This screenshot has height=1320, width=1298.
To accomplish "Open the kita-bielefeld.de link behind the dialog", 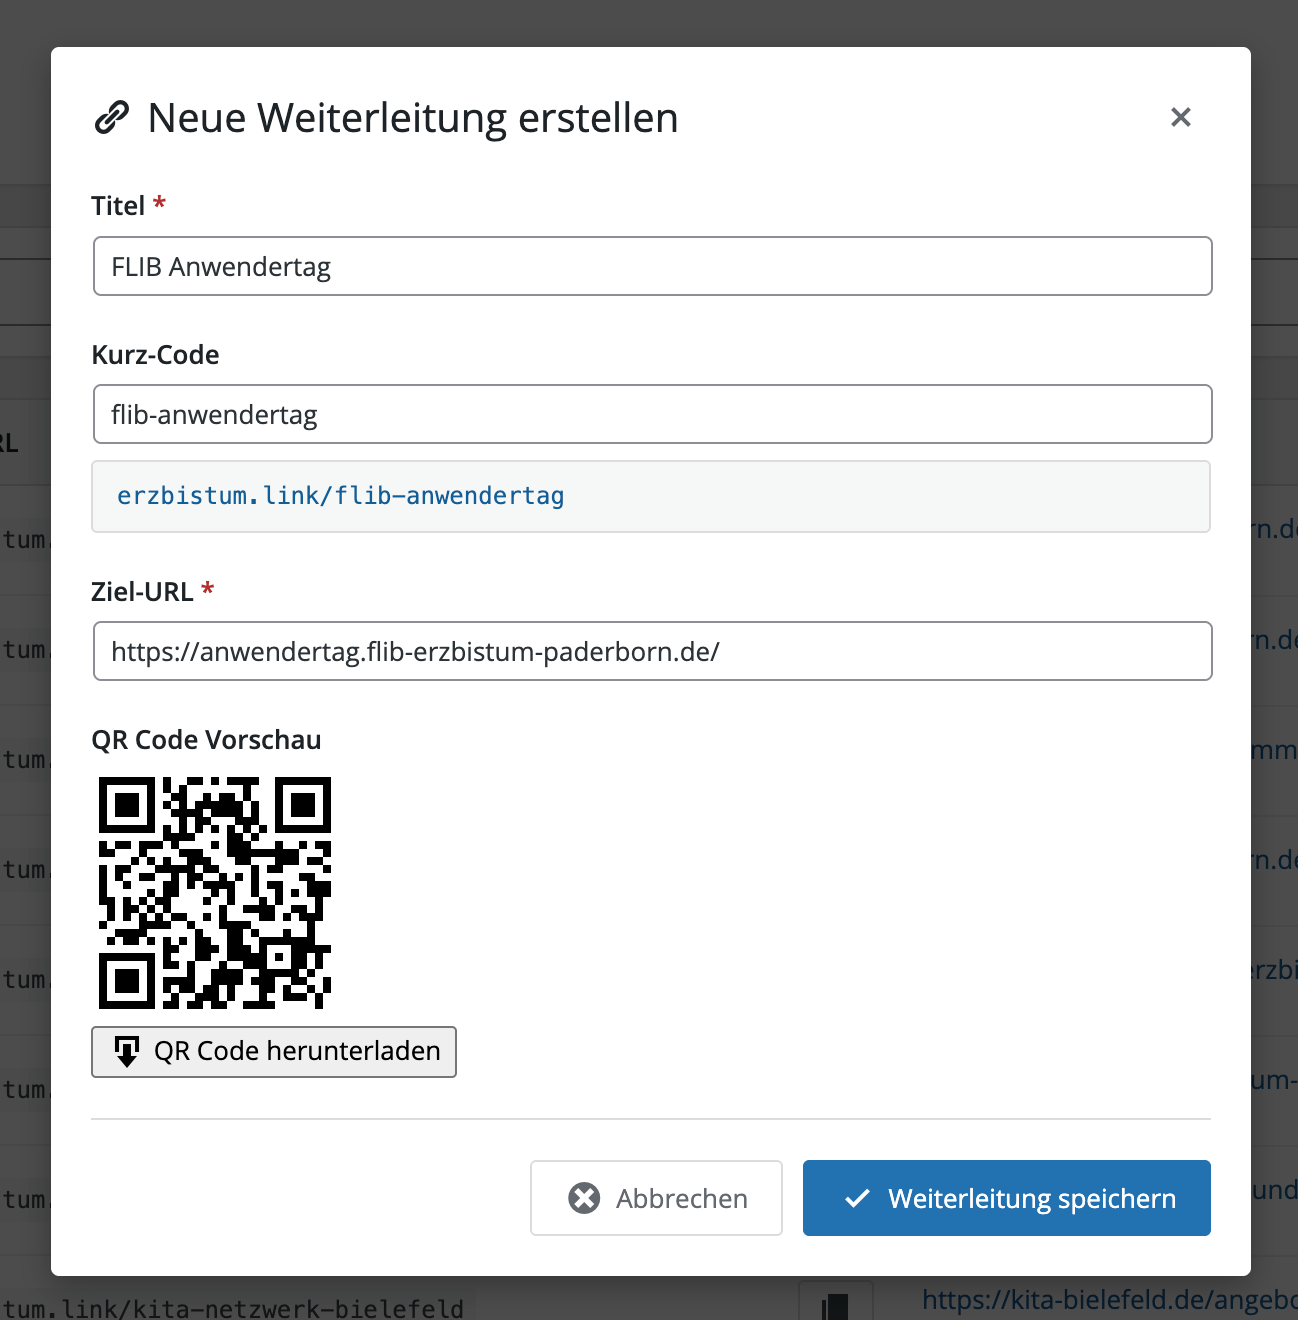I will click(1108, 1299).
